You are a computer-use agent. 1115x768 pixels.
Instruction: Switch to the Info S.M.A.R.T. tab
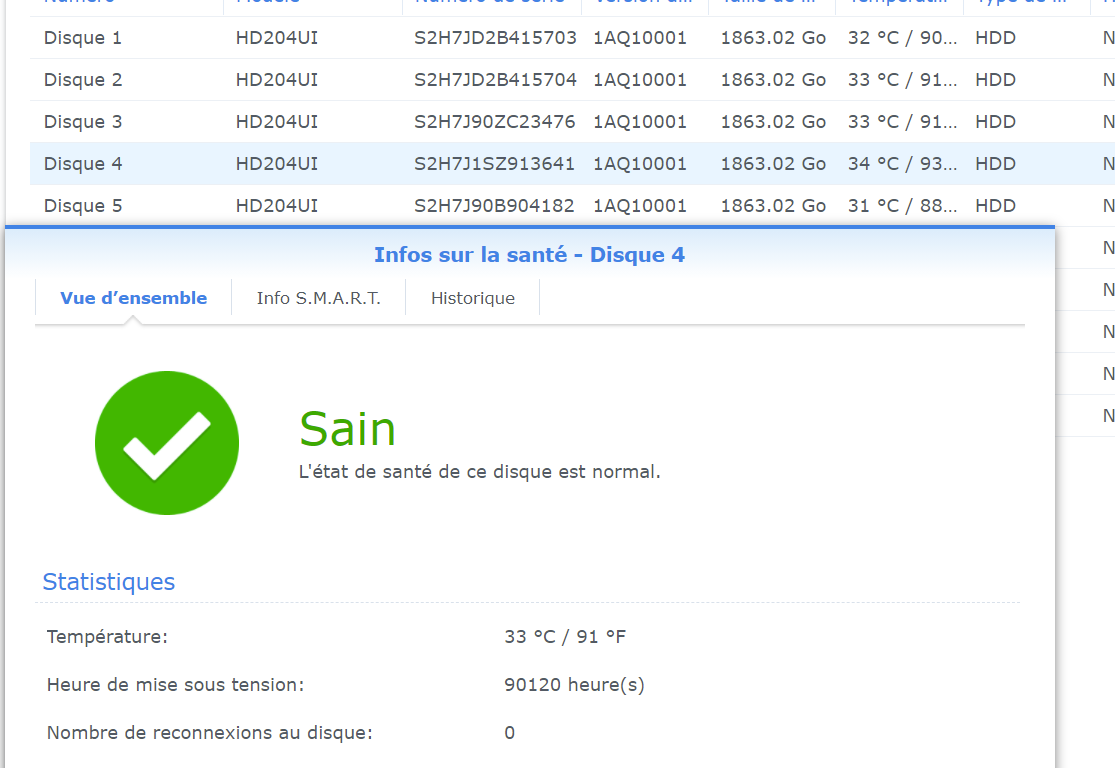319,297
